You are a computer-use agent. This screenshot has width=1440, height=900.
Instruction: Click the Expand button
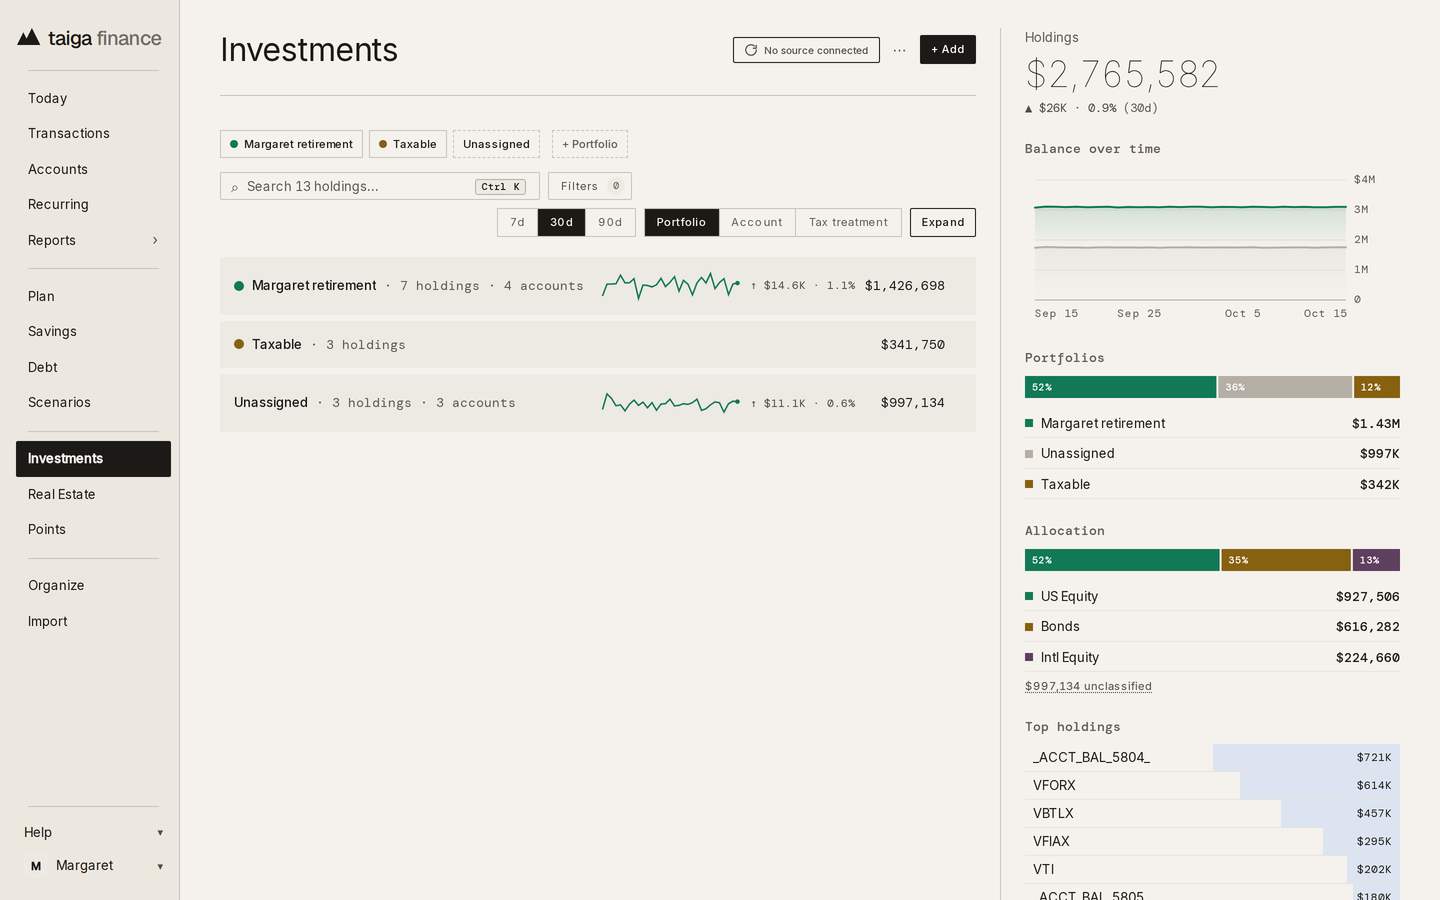(943, 222)
